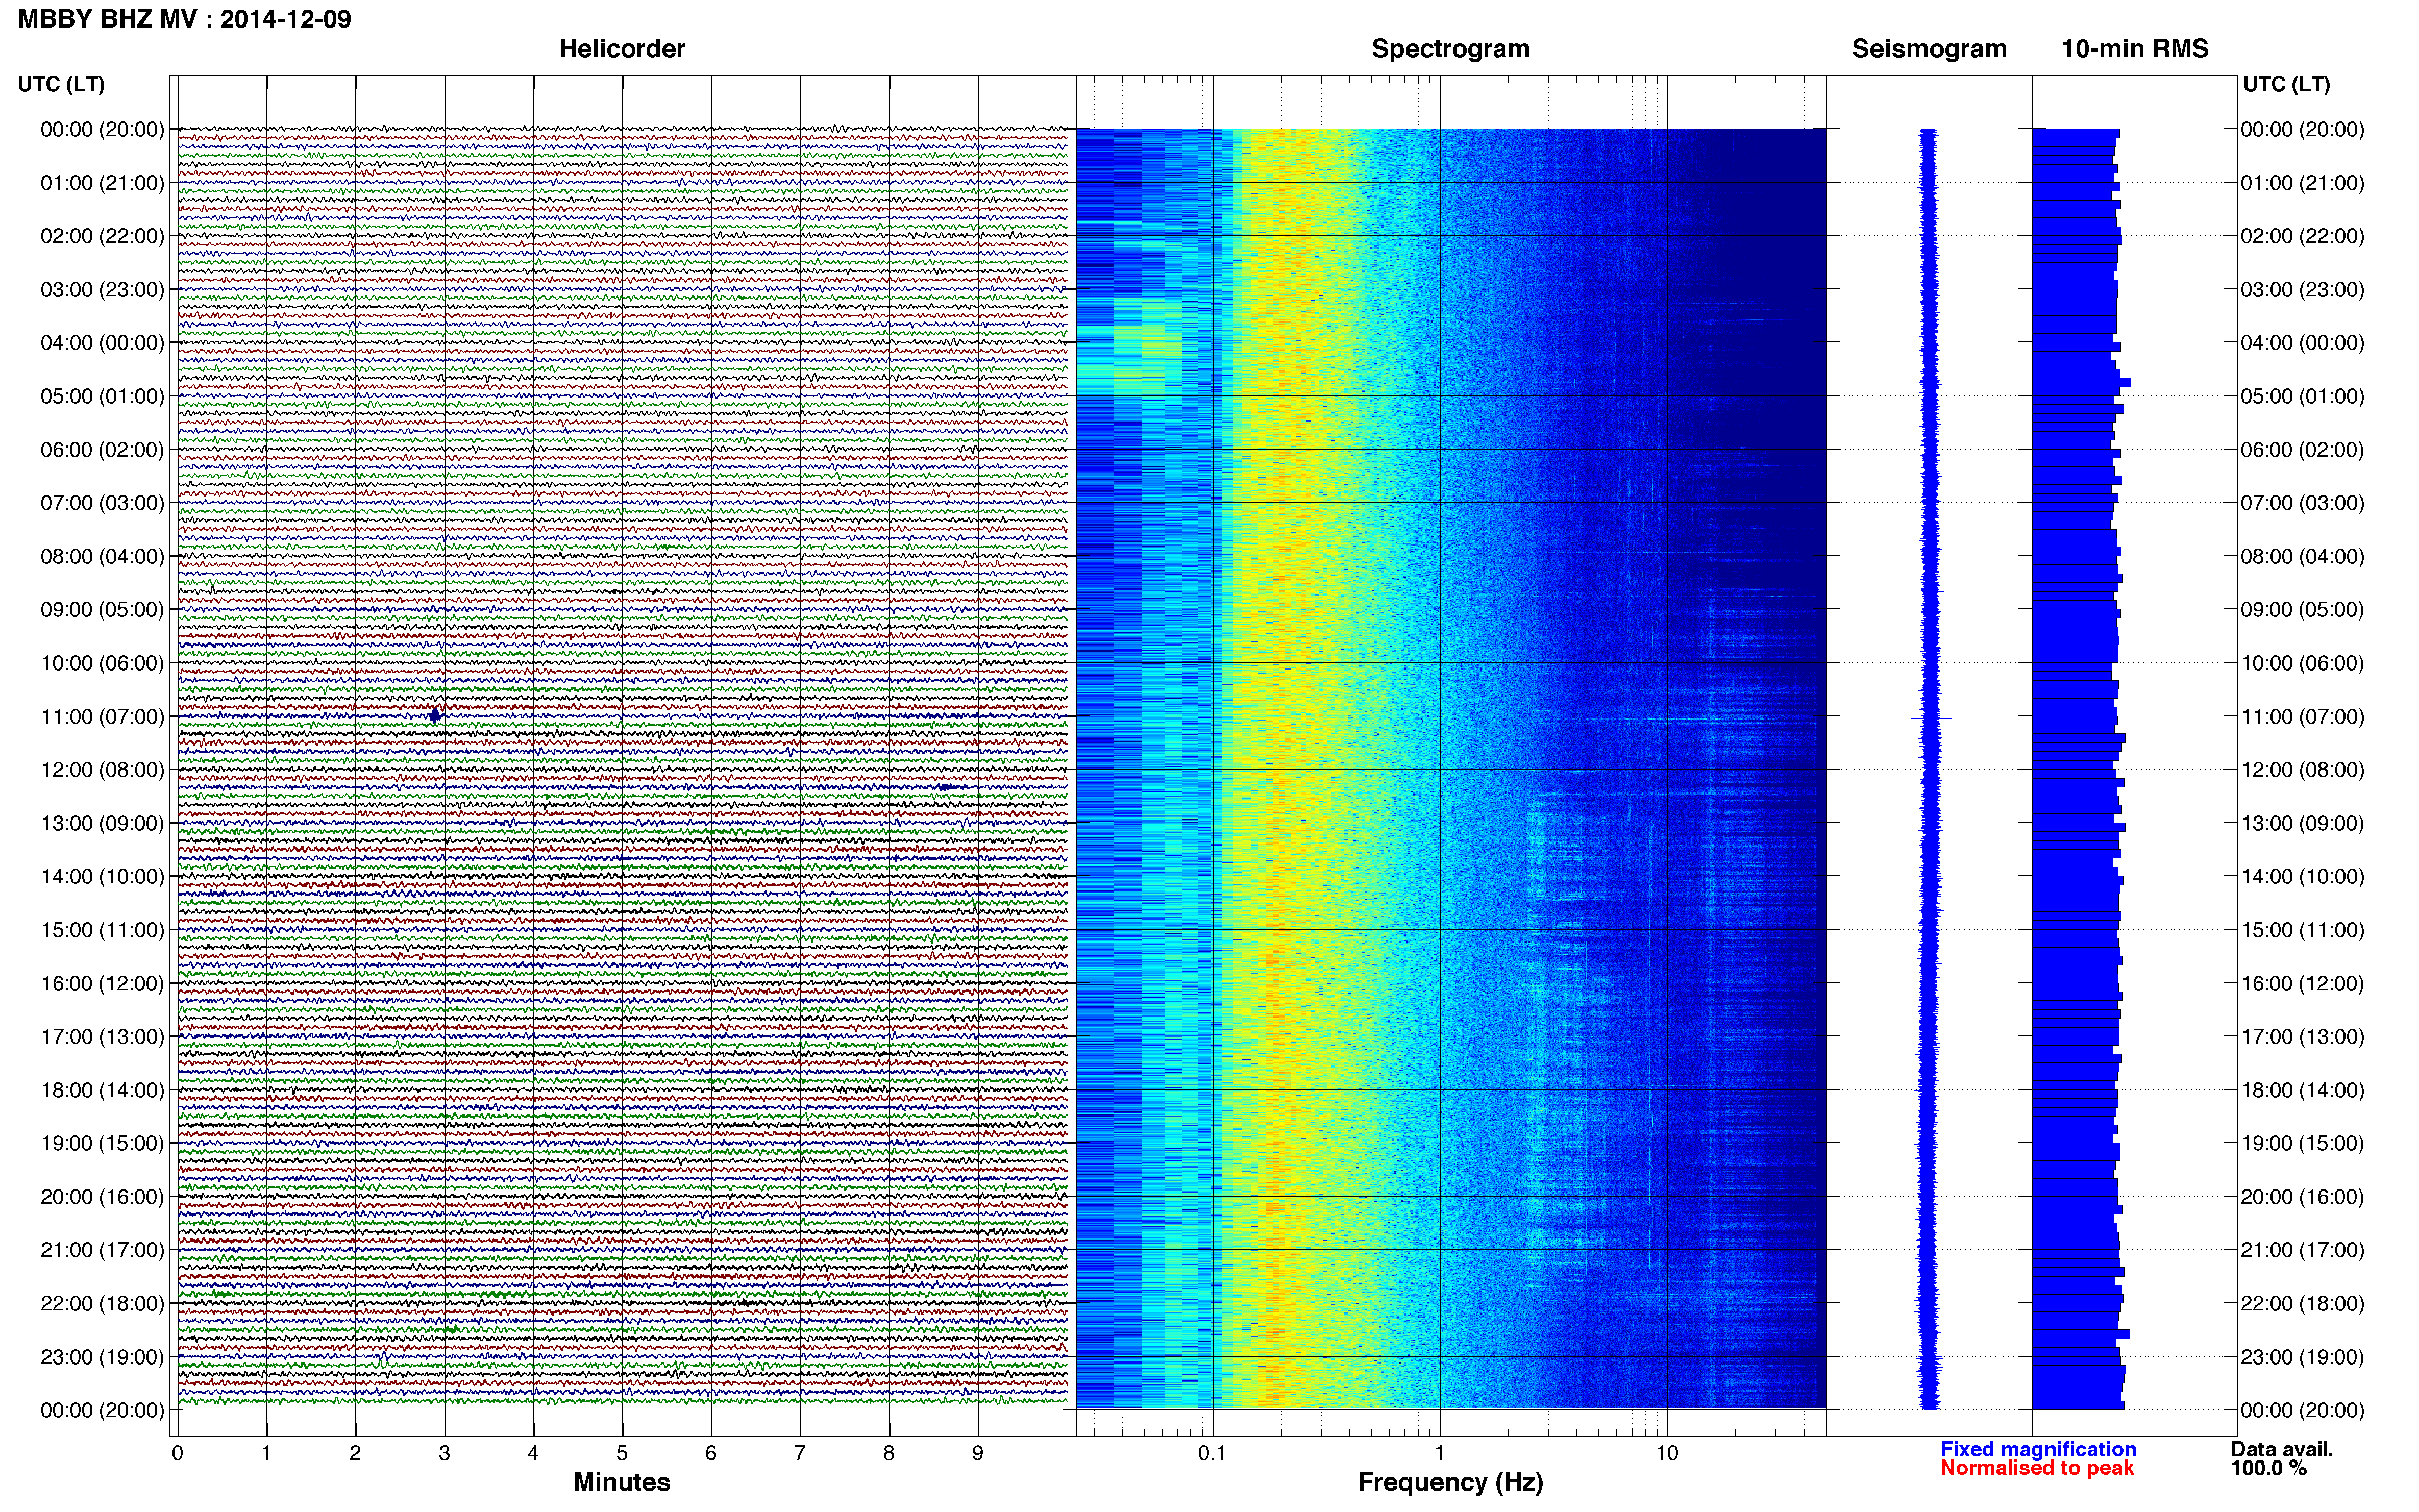The image size is (2419, 1512).
Task: Click the 100.0 % availability value
Action: coord(2268,1468)
